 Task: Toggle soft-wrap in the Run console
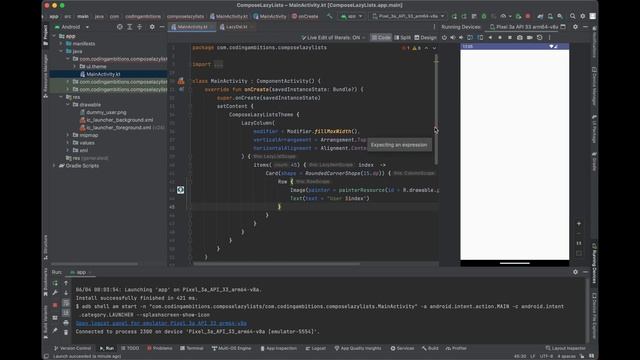66,303
